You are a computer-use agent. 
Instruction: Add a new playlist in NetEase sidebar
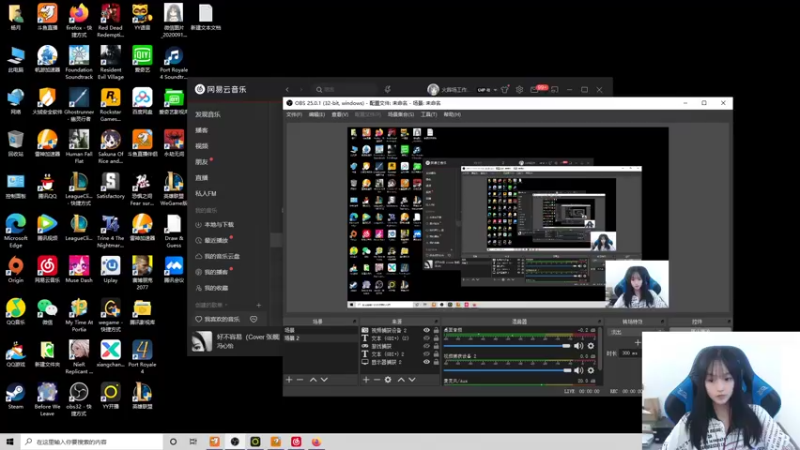pyautogui.click(x=259, y=305)
